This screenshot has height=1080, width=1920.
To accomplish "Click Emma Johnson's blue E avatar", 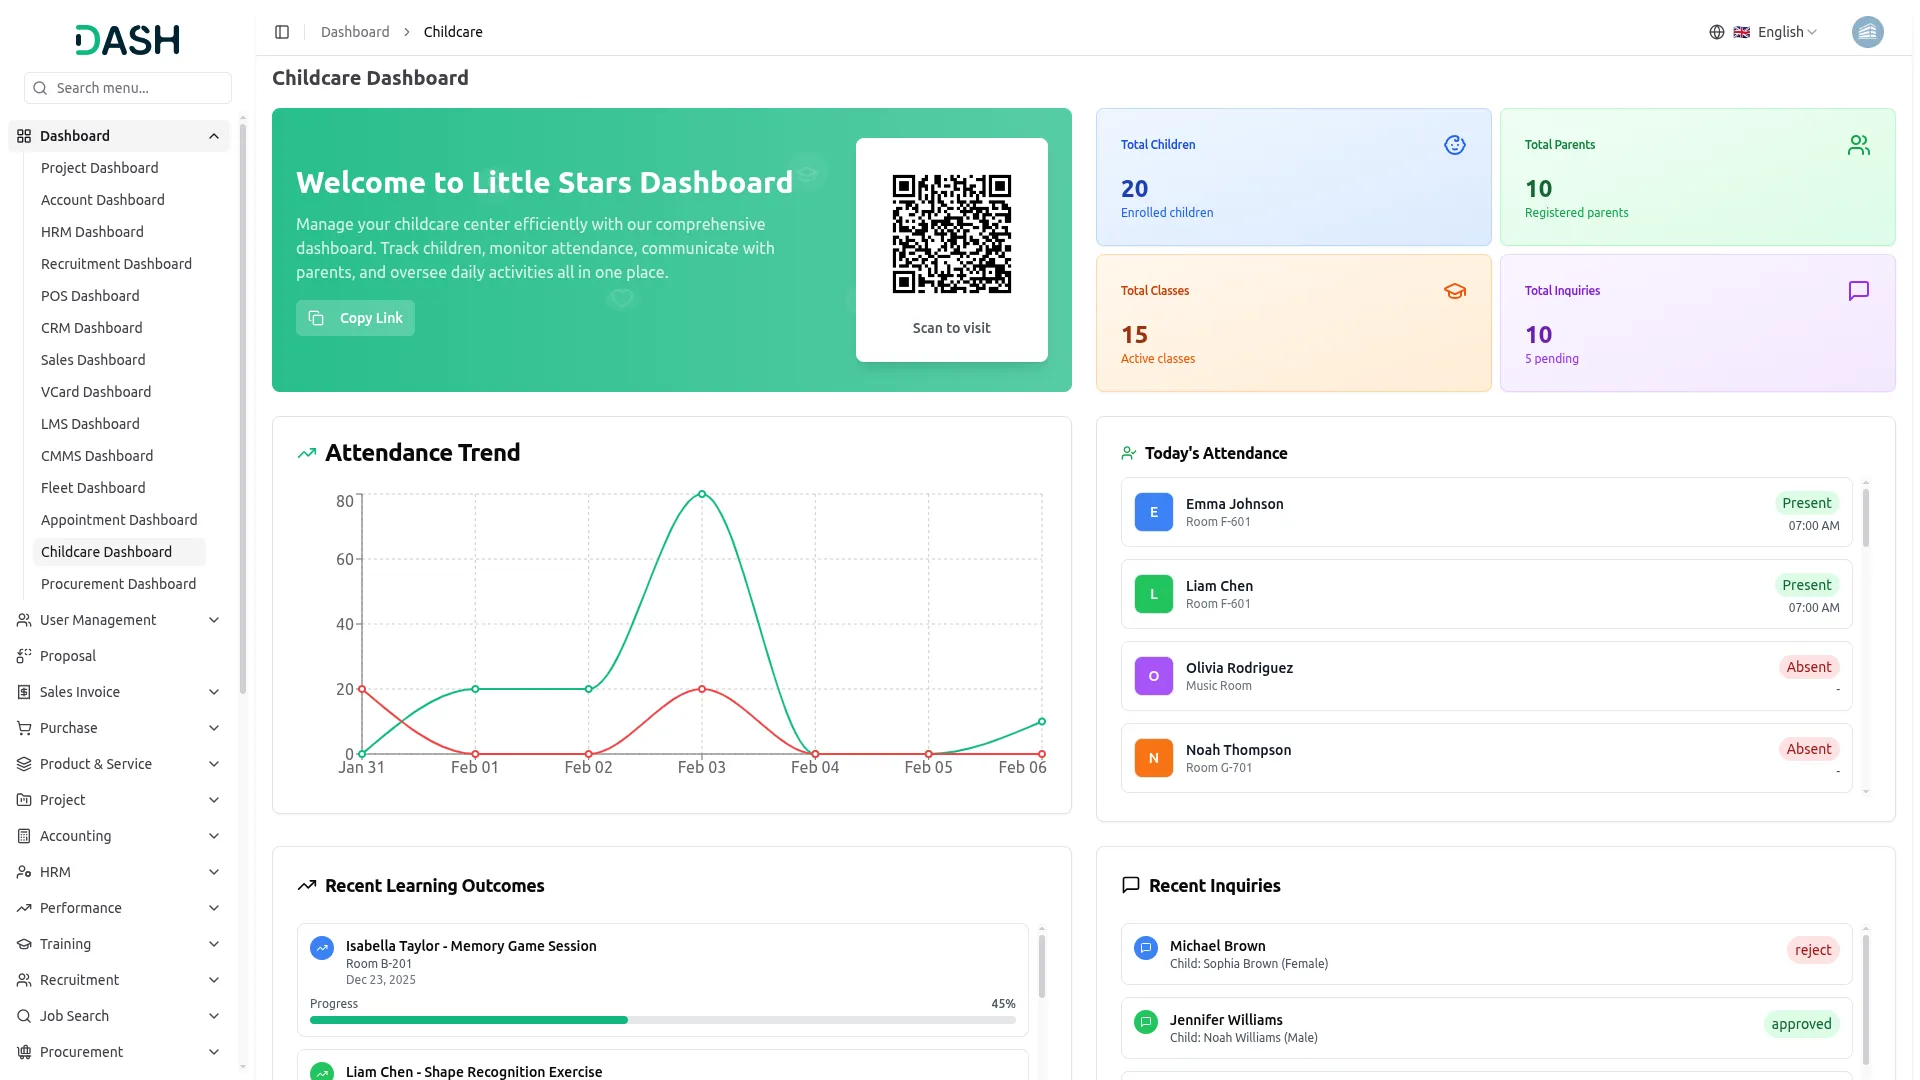I will [1153, 512].
